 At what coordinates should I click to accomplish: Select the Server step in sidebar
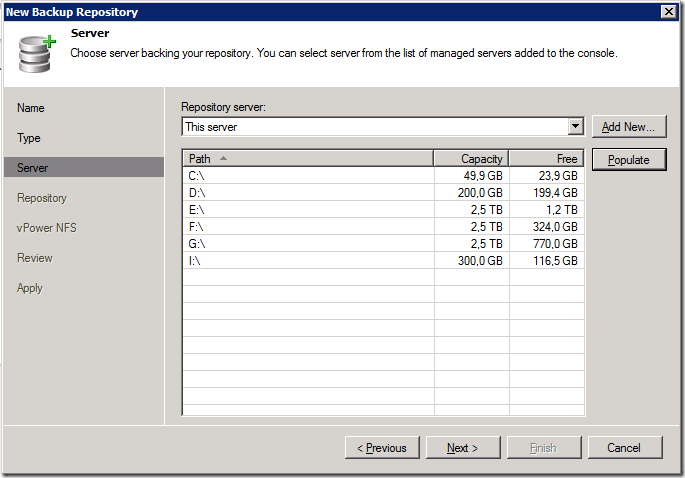click(x=33, y=168)
